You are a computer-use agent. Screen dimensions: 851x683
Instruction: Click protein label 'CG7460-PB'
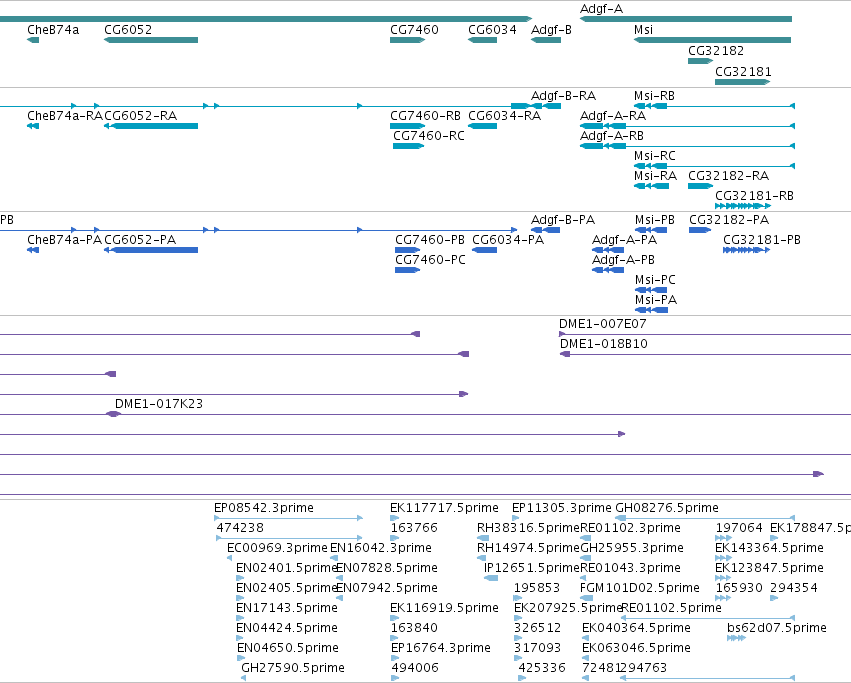pos(430,240)
